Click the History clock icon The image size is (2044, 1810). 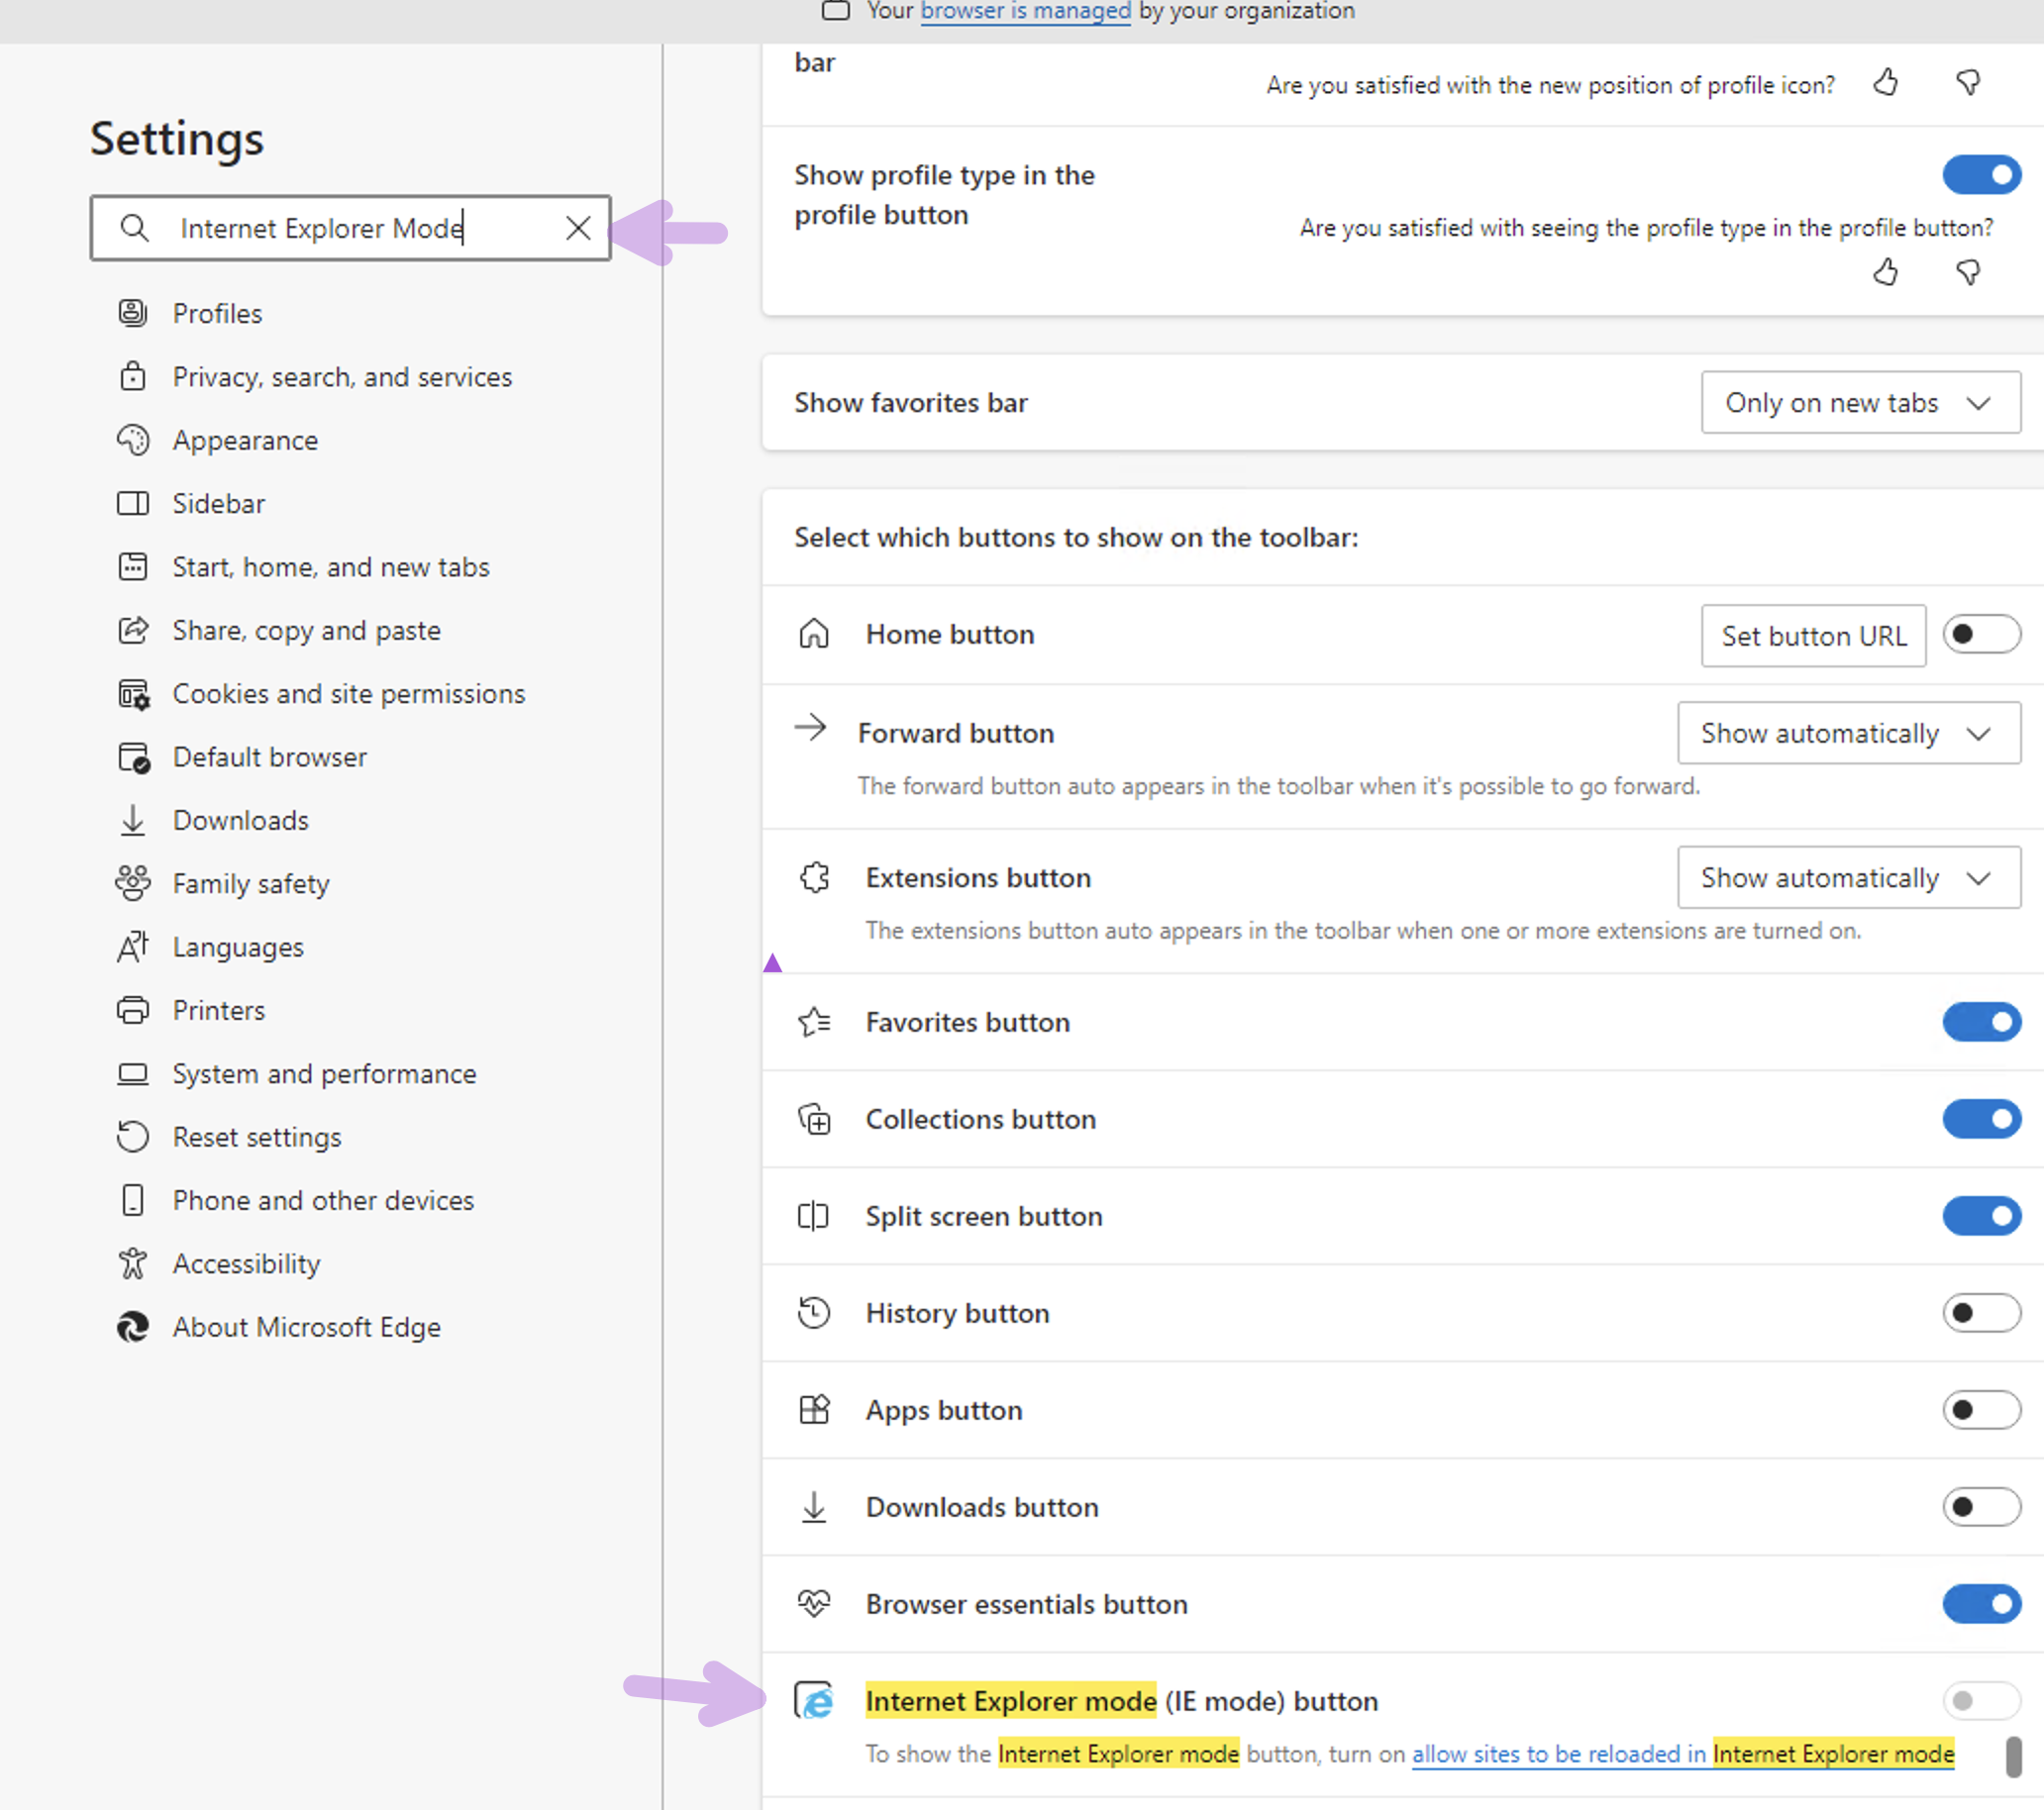click(814, 1313)
